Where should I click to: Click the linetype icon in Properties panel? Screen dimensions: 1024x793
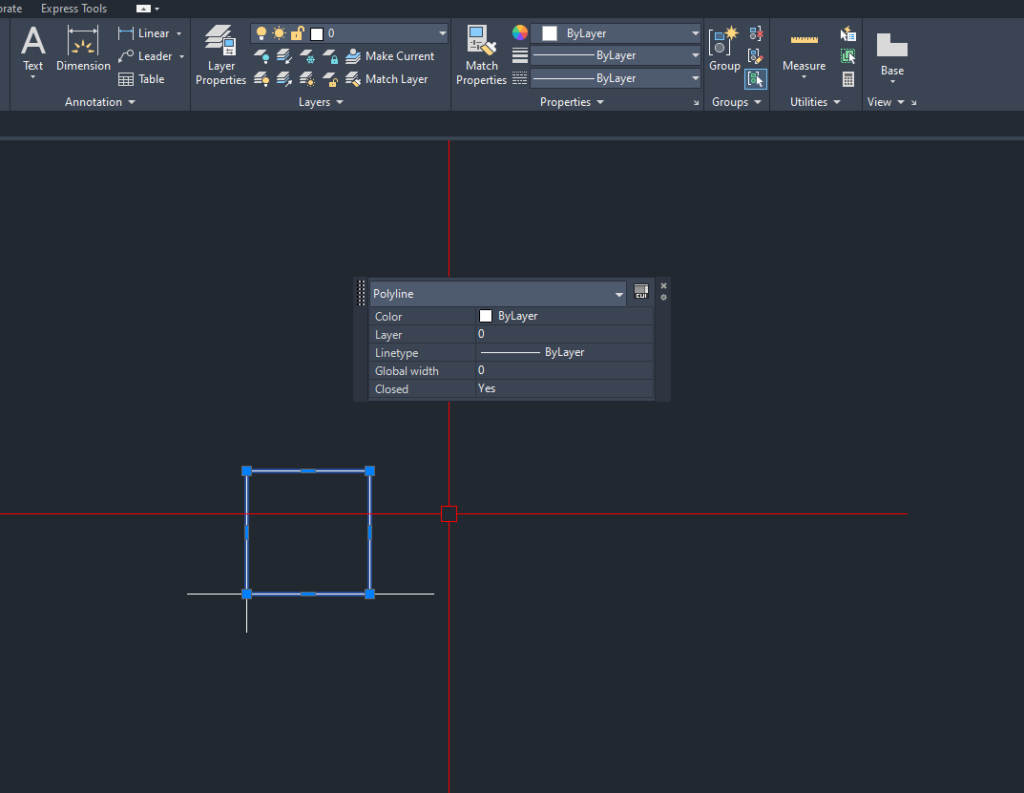coord(520,78)
